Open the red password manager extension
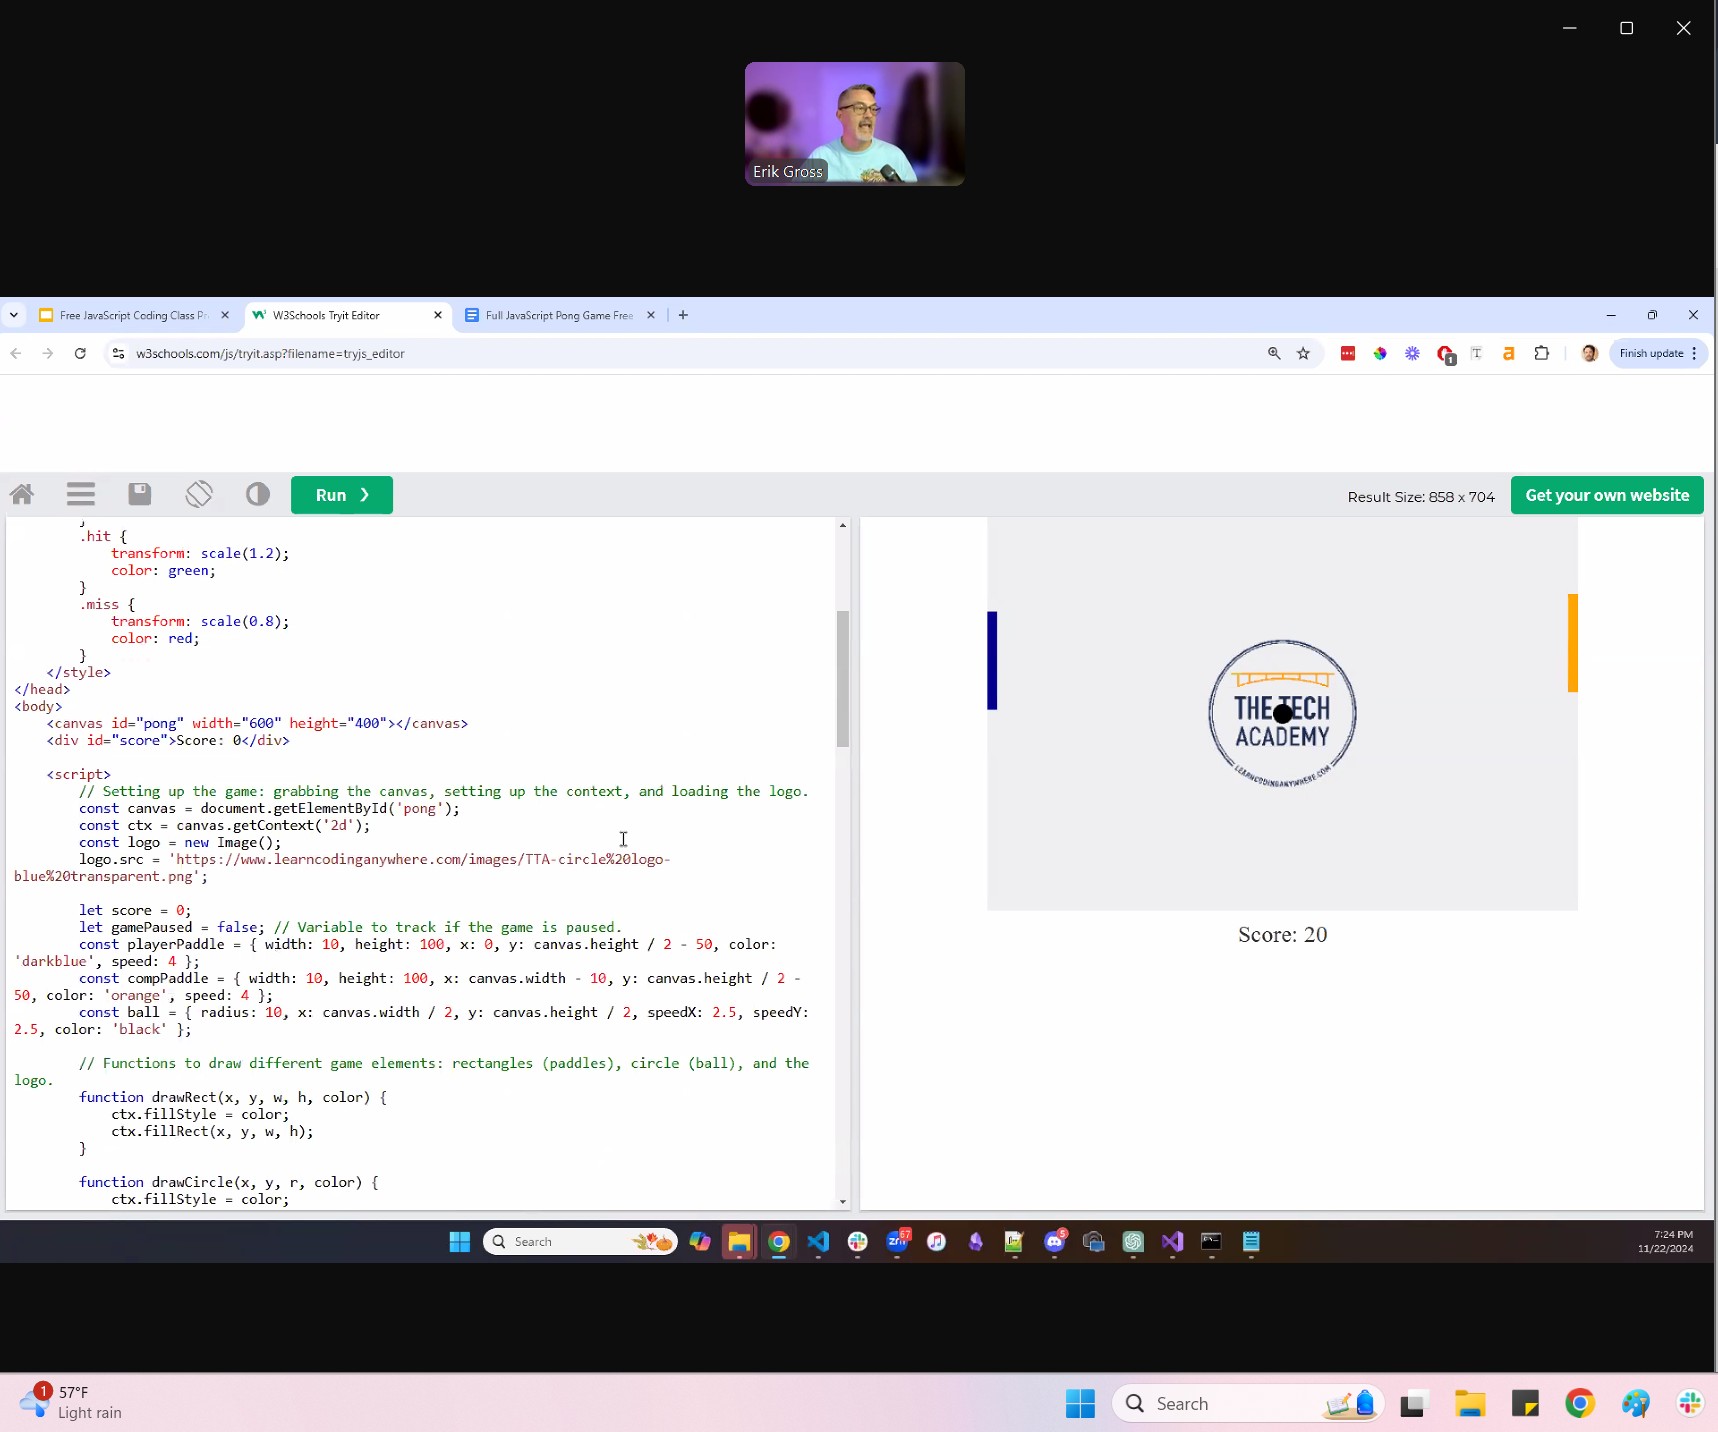The height and width of the screenshot is (1432, 1718). point(1348,353)
